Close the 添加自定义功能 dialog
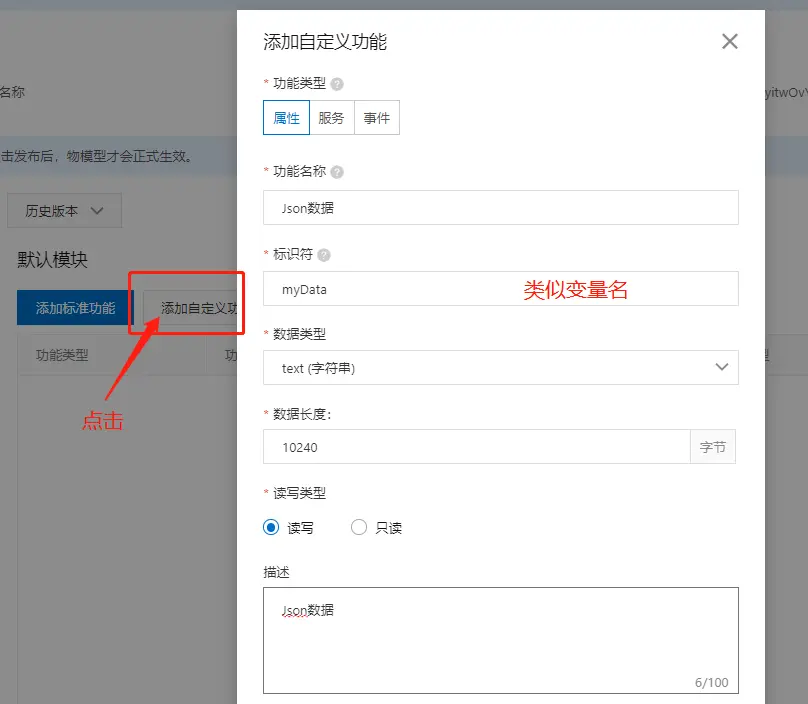808x704 pixels. [x=729, y=41]
